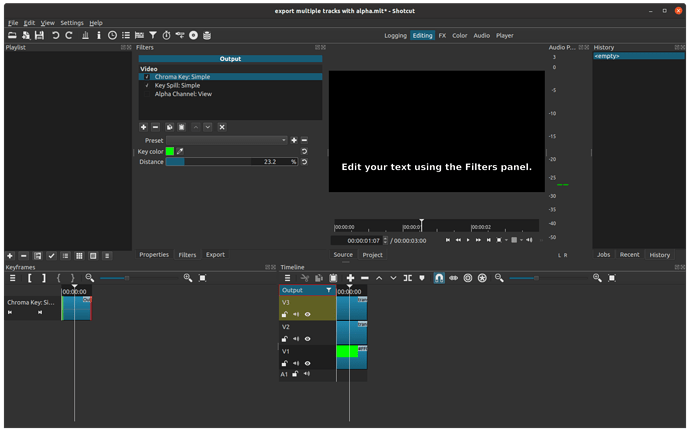
Task: Hide track V2 with its eye icon
Action: (x=308, y=339)
